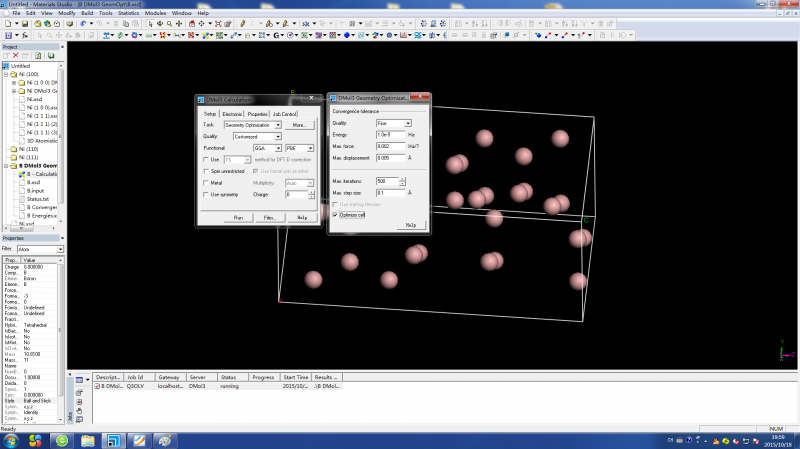This screenshot has height=449, width=800.
Task: Switch to the Job Control tab
Action: (284, 114)
